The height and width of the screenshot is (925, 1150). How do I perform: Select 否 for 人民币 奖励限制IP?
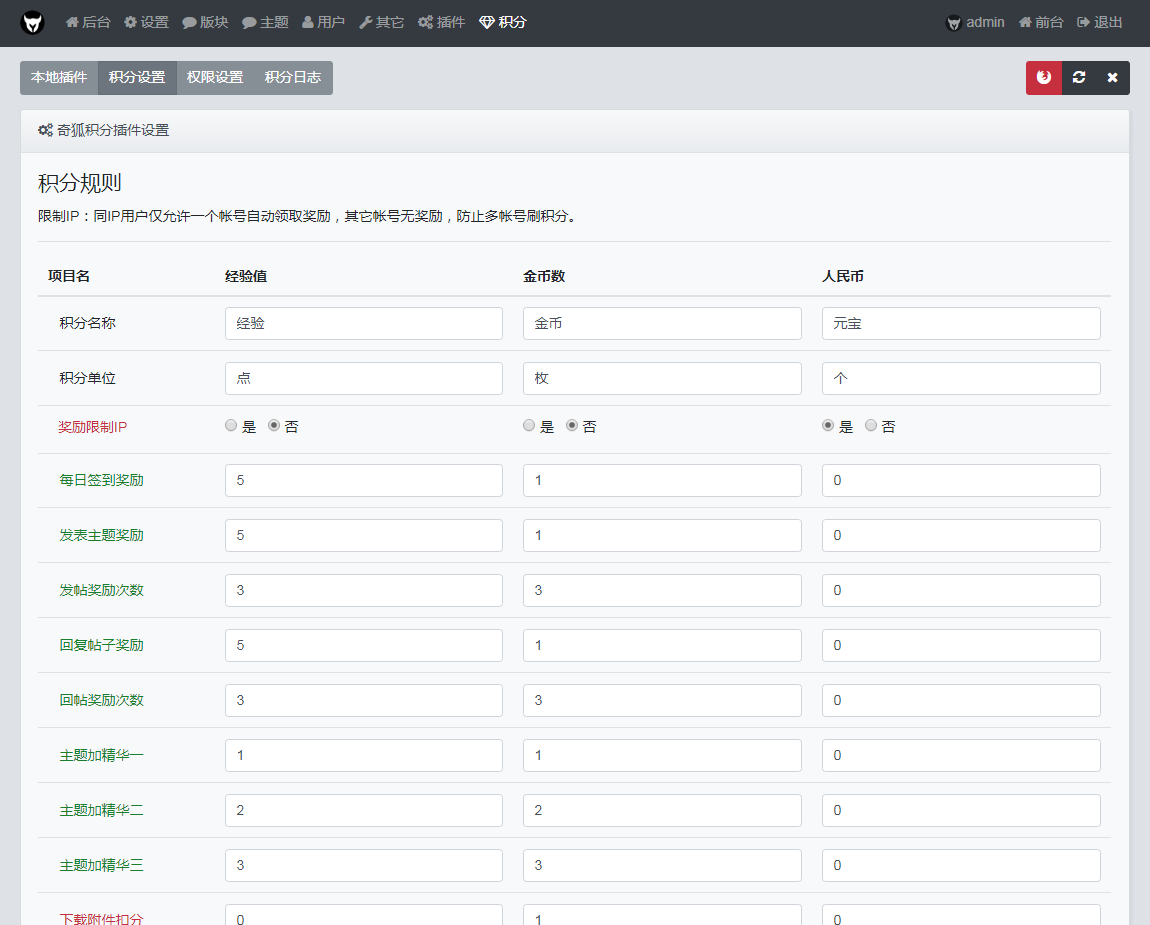coord(871,425)
